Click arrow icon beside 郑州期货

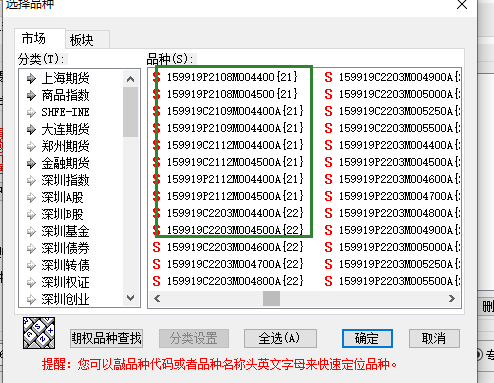coord(31,147)
